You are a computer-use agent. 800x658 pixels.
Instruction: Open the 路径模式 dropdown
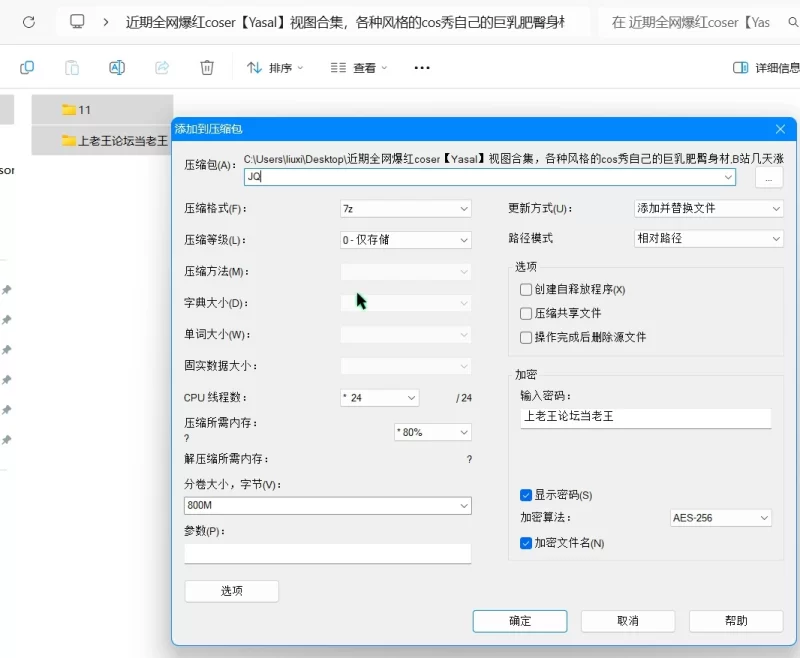tap(708, 238)
